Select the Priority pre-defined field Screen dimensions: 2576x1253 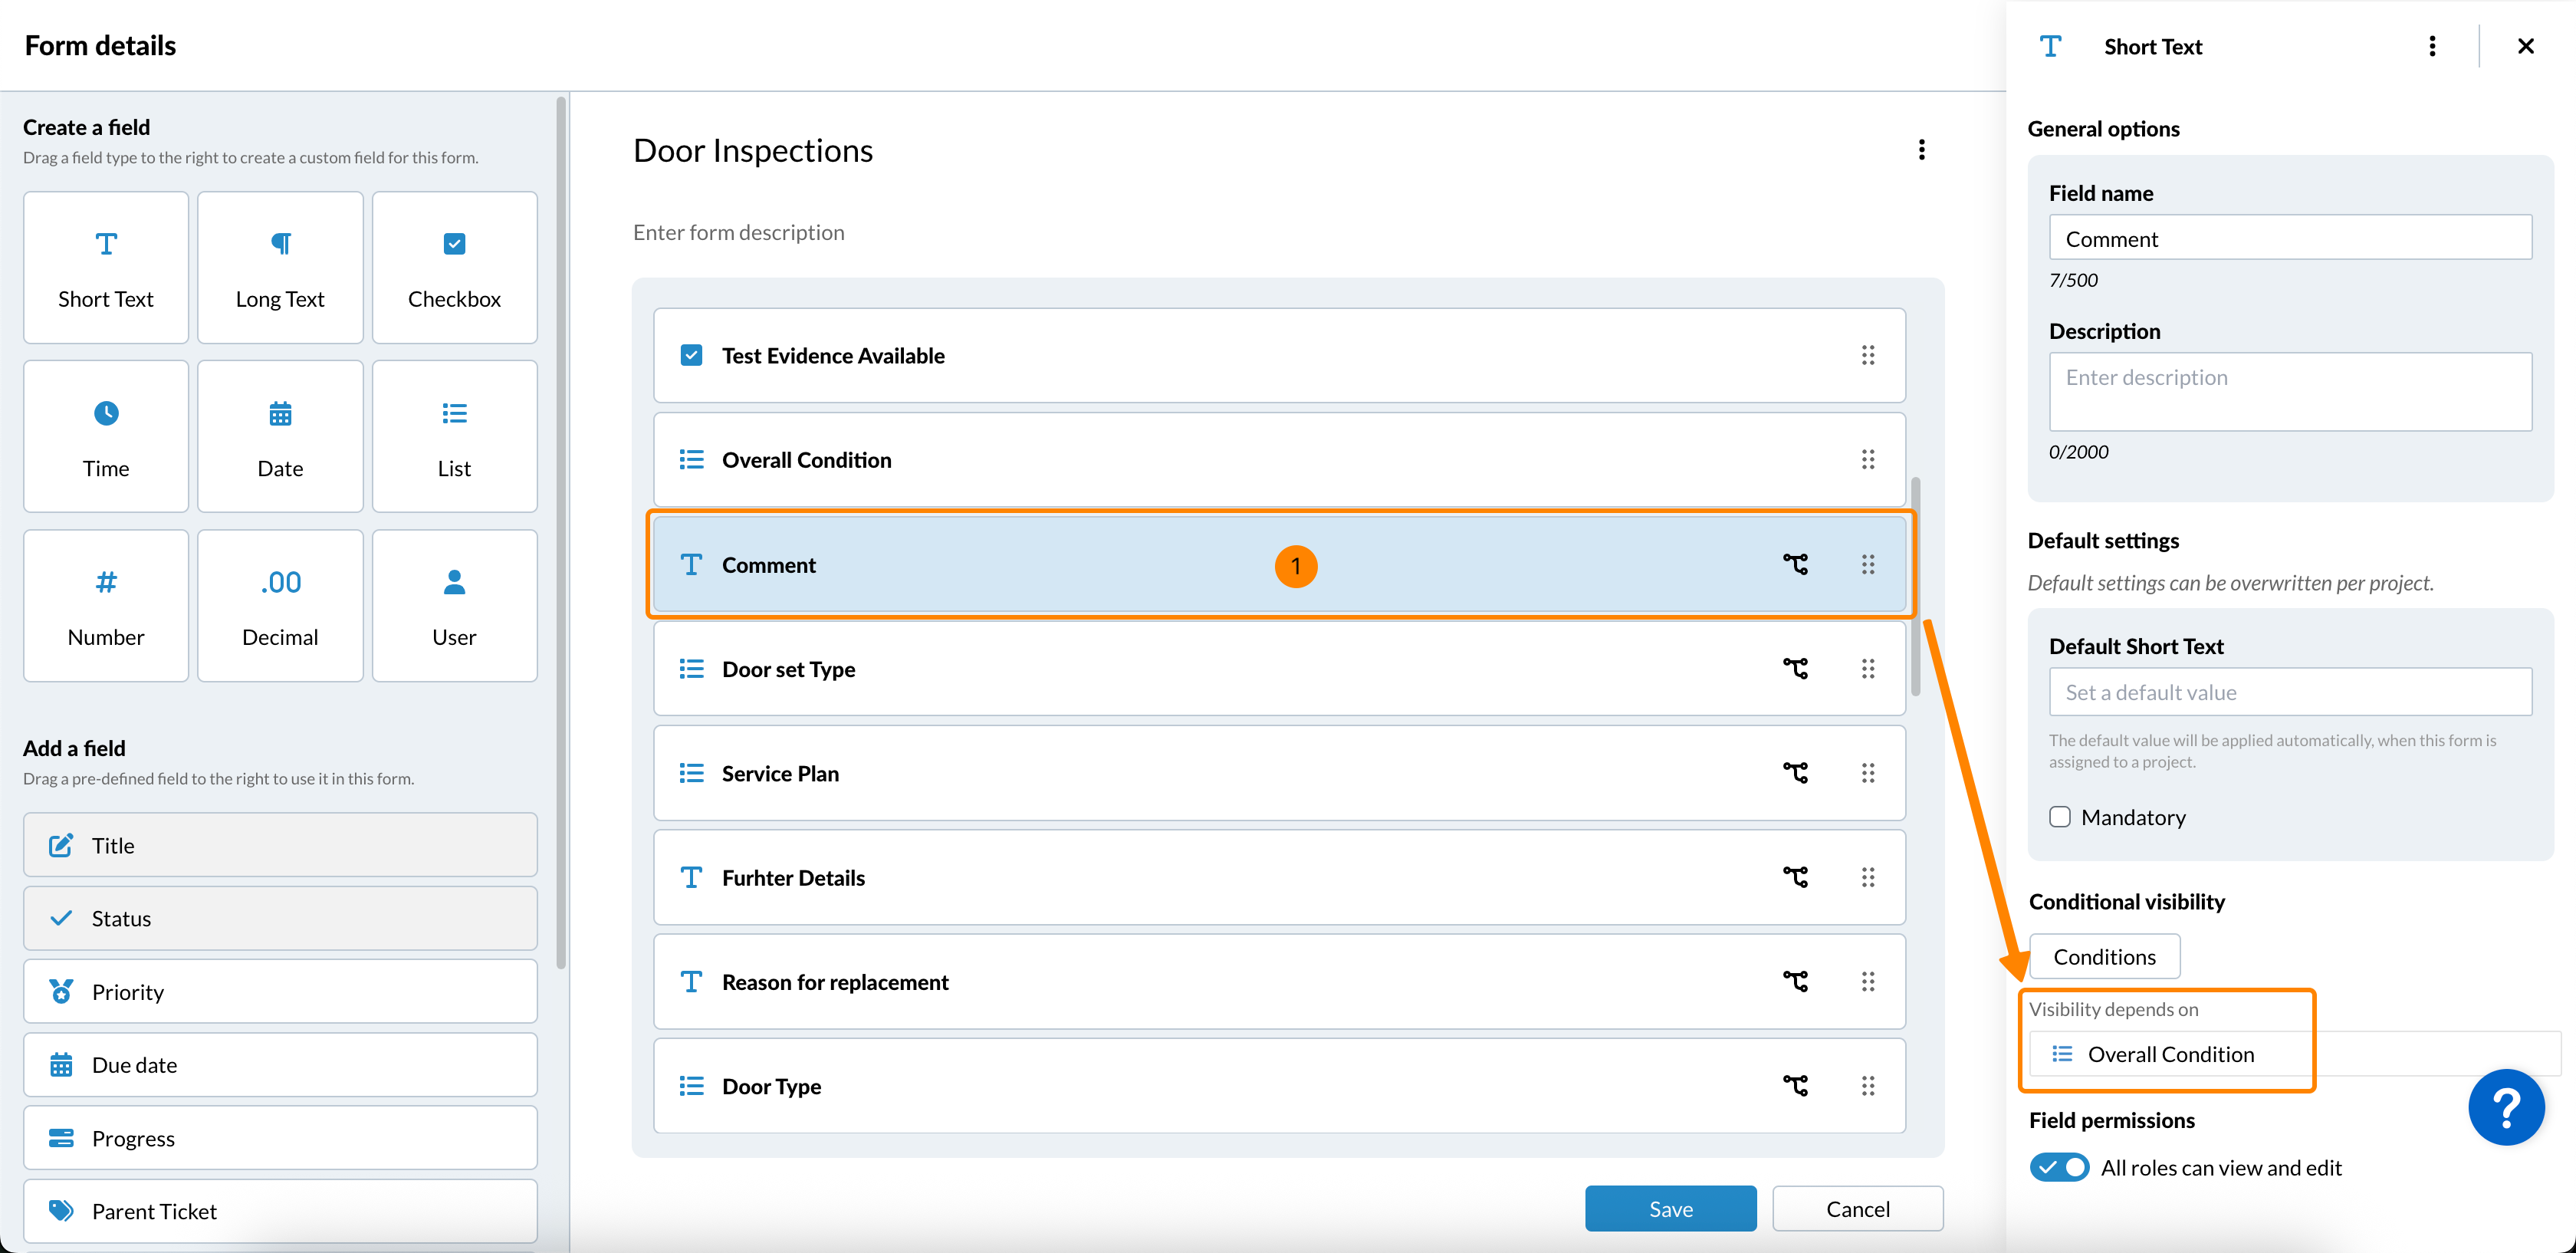pos(280,992)
